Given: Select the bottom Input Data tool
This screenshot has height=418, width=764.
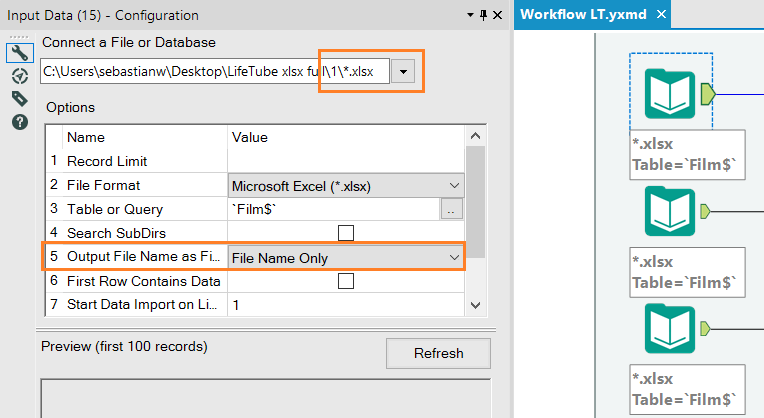Looking at the screenshot, I should point(670,329).
